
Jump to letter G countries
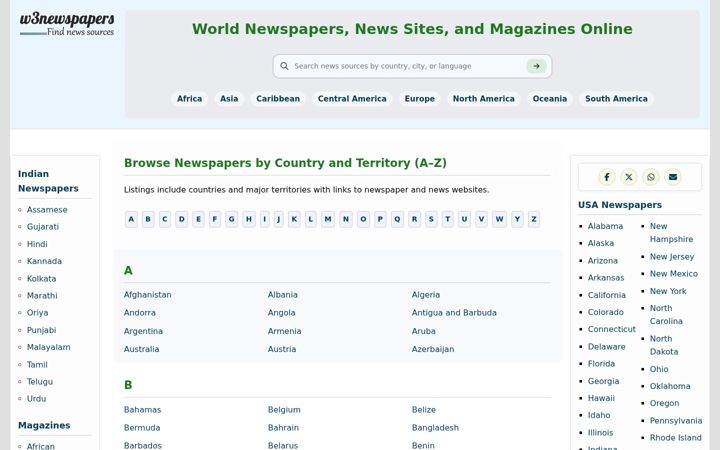231,219
